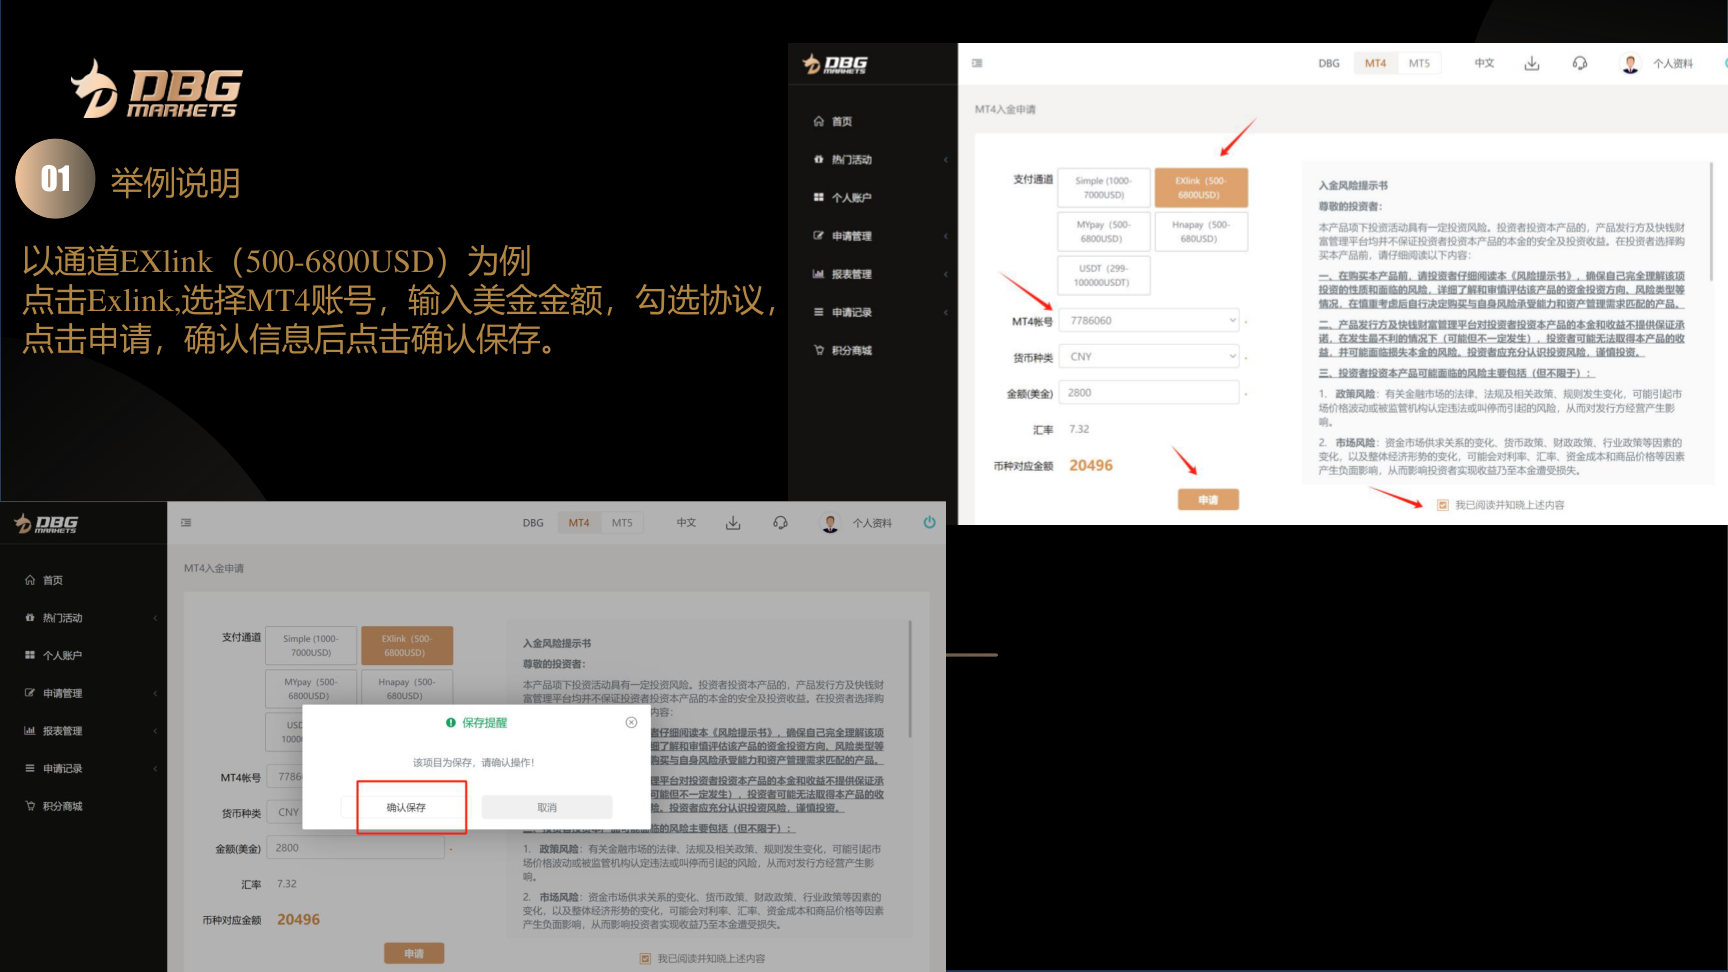Check 我已阅读并知晓上述内容 box in arrow-annotated screenshot
This screenshot has height=972, width=1728.
(1442, 505)
